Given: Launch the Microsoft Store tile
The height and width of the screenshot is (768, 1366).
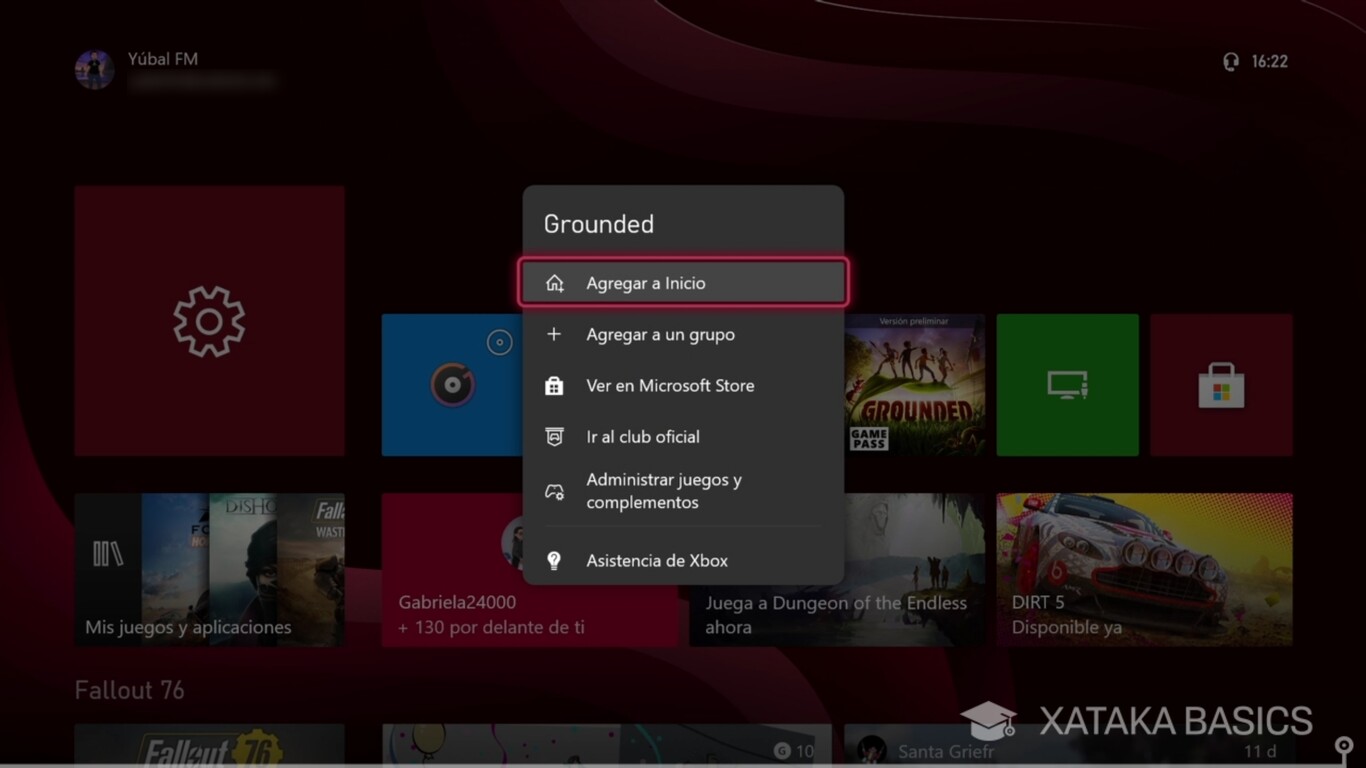Looking at the screenshot, I should pos(1221,384).
